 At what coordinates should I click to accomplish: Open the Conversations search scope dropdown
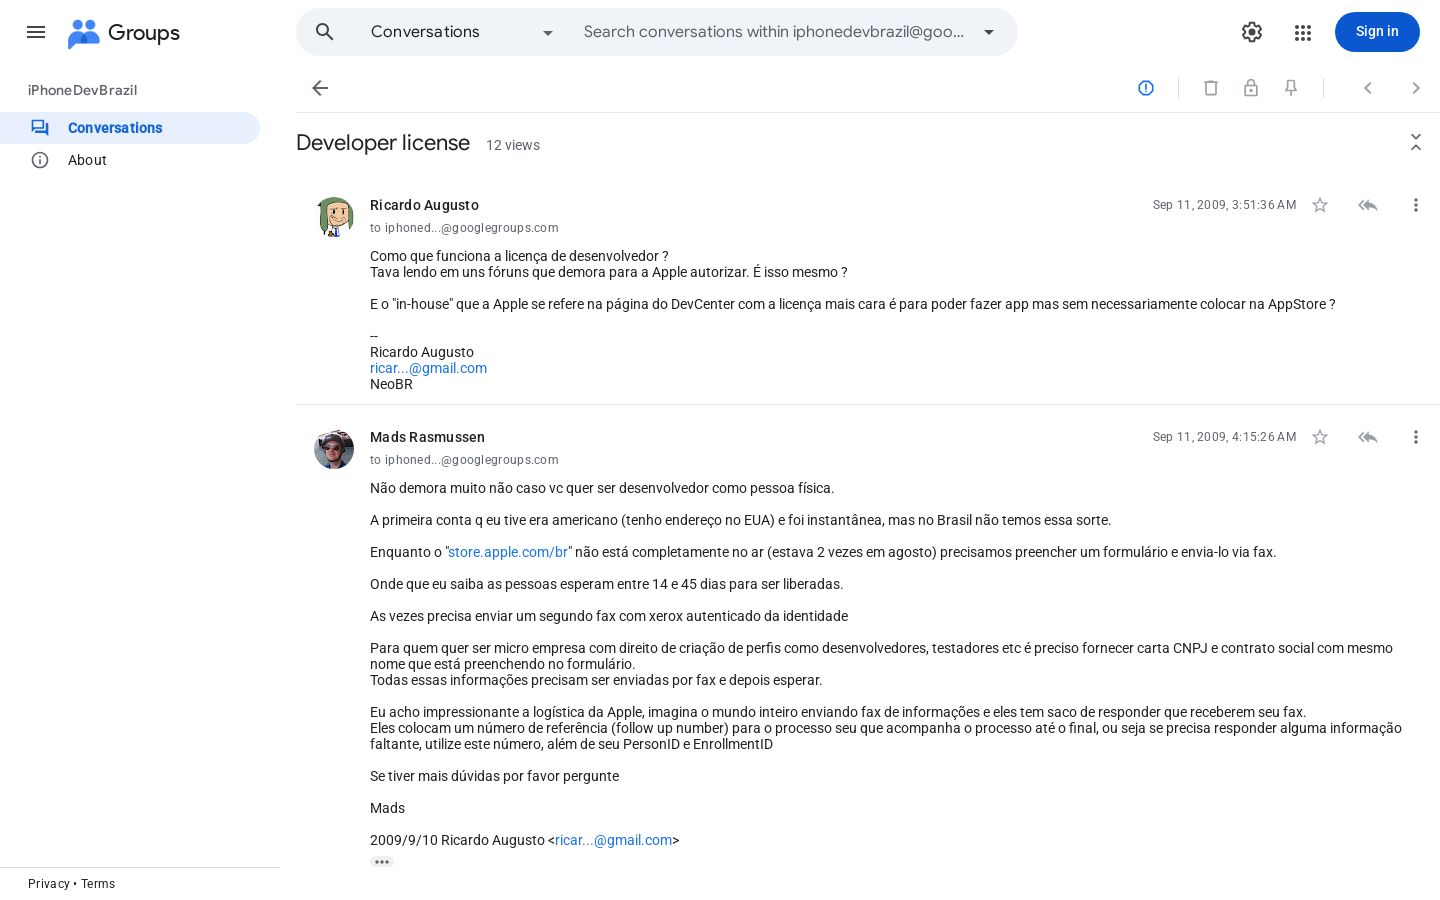tap(462, 32)
